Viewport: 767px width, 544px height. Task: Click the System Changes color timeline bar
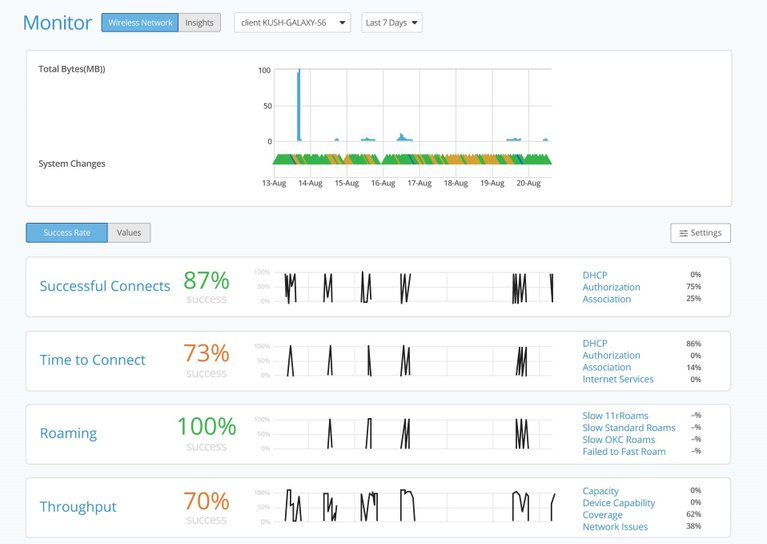pos(412,159)
